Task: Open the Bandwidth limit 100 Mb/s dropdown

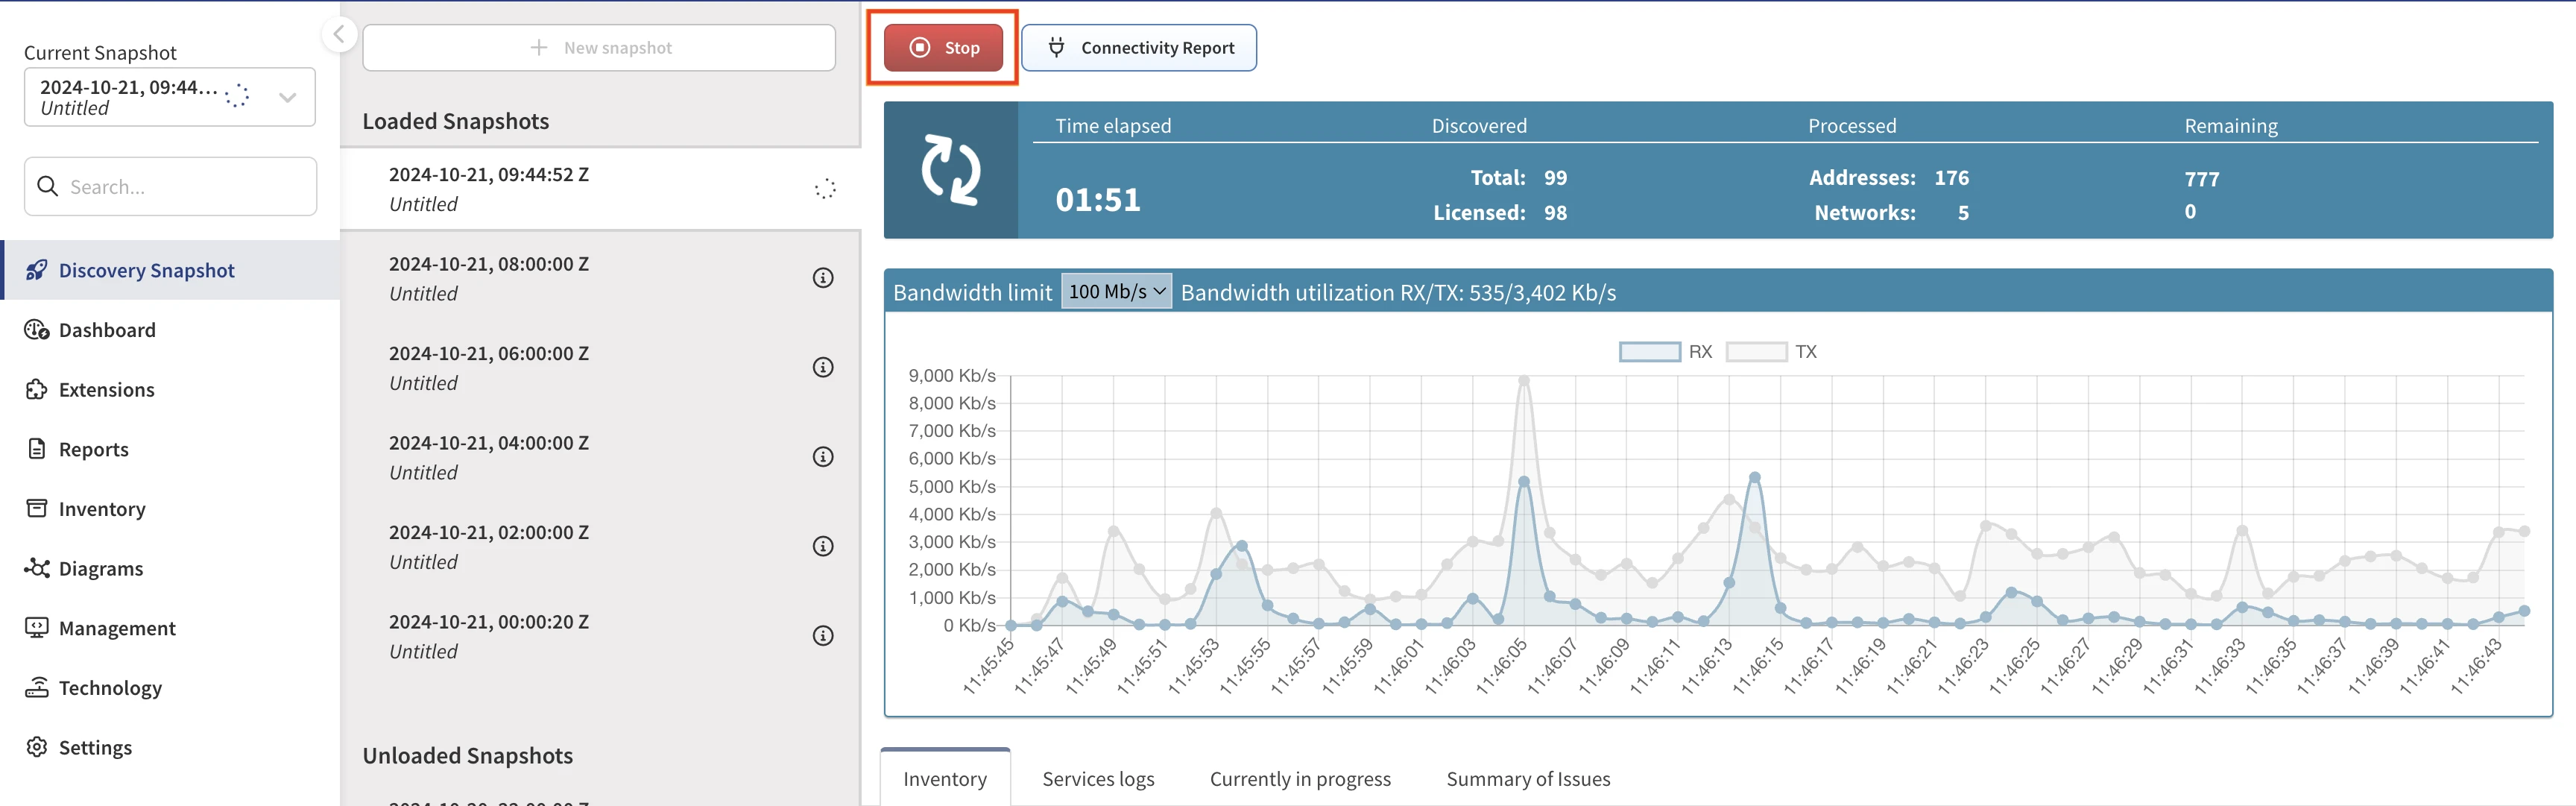Action: [x=1115, y=291]
